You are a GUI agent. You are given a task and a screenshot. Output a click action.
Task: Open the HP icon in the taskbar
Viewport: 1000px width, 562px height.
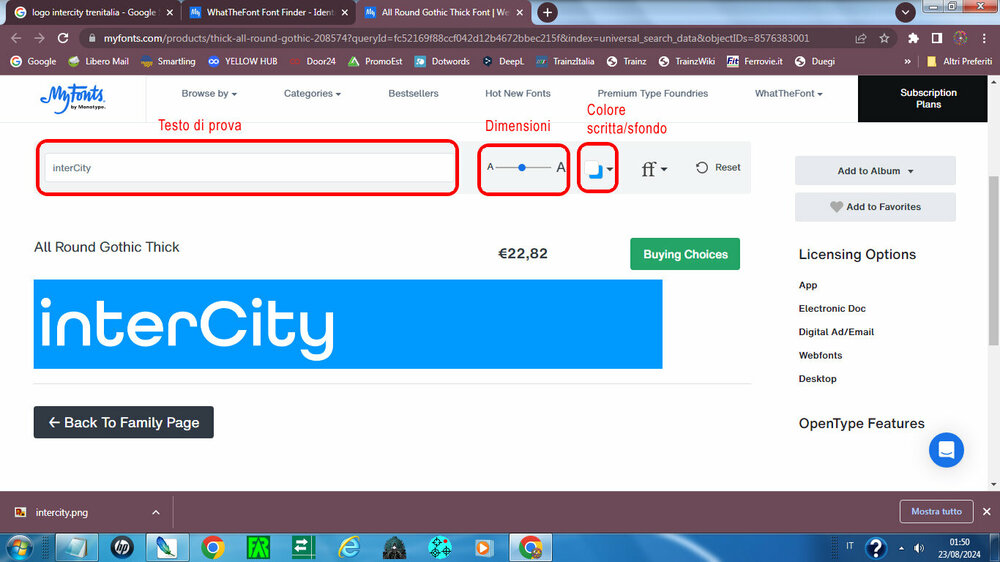point(122,547)
